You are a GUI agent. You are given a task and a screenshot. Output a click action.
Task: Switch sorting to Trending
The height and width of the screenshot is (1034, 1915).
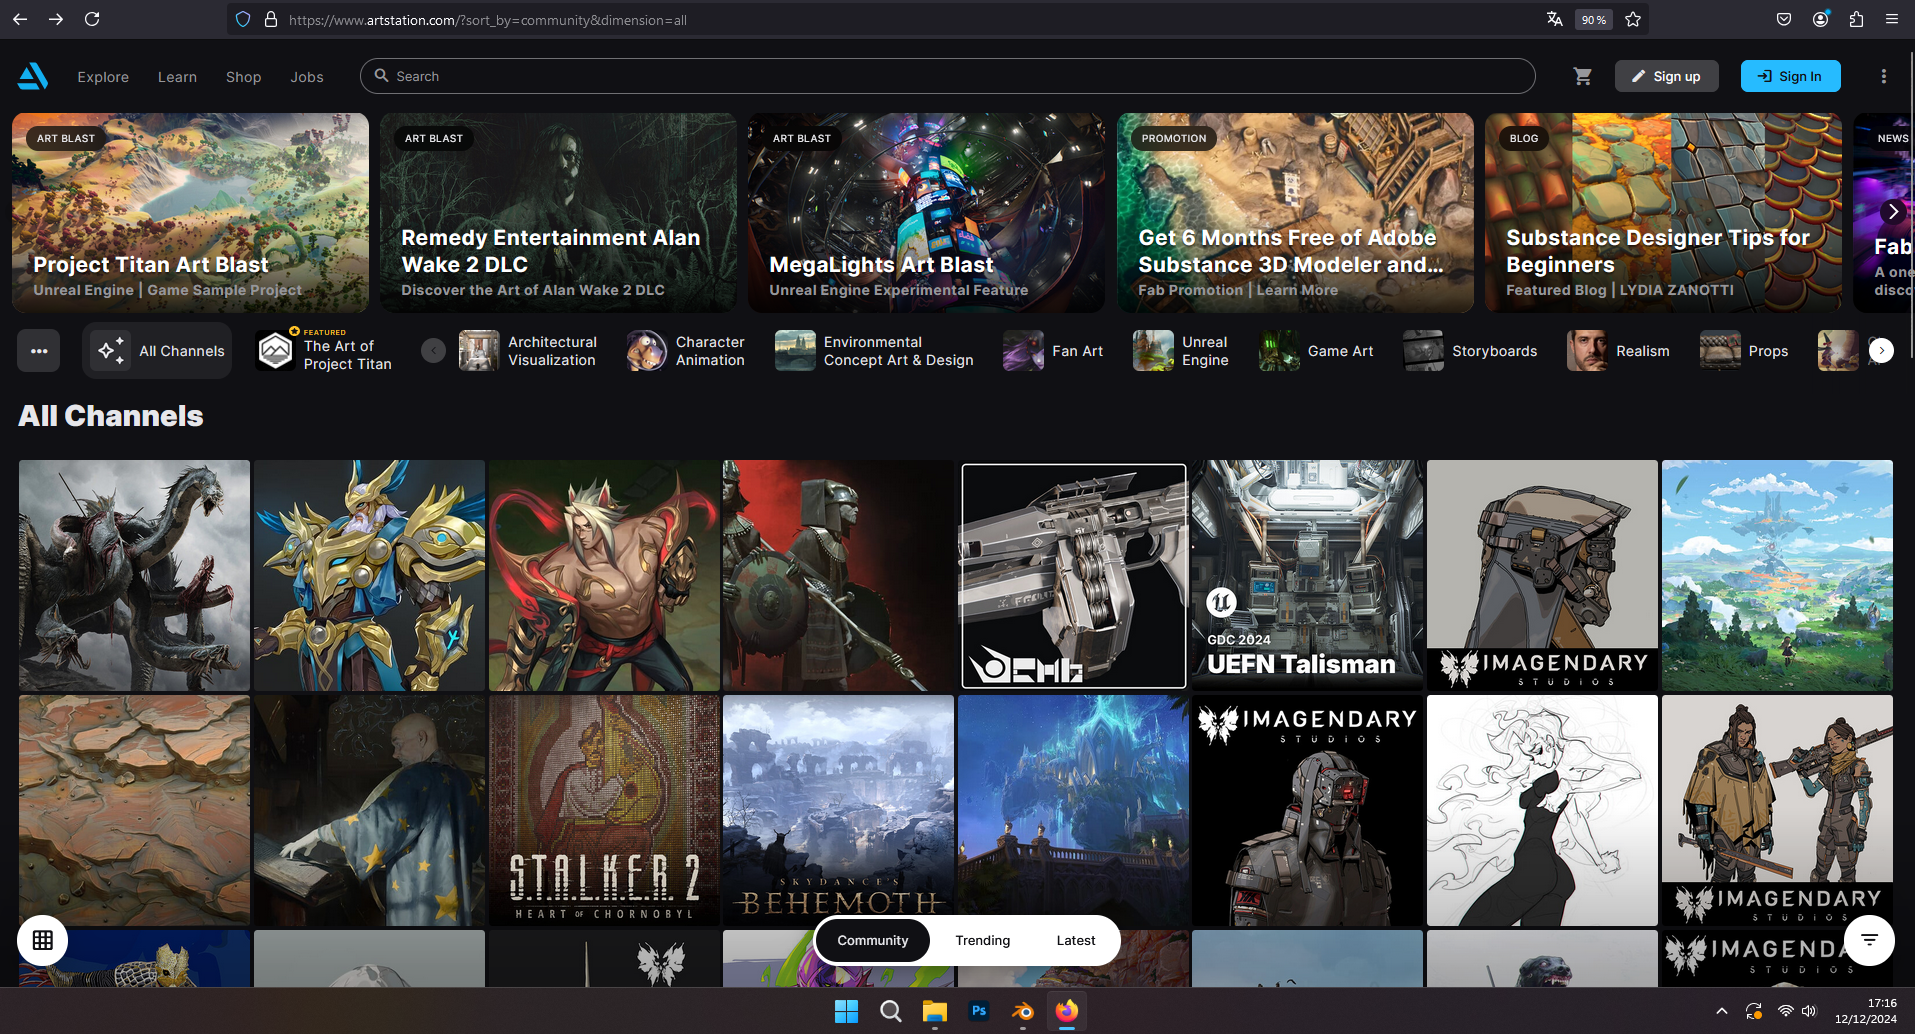pos(982,940)
